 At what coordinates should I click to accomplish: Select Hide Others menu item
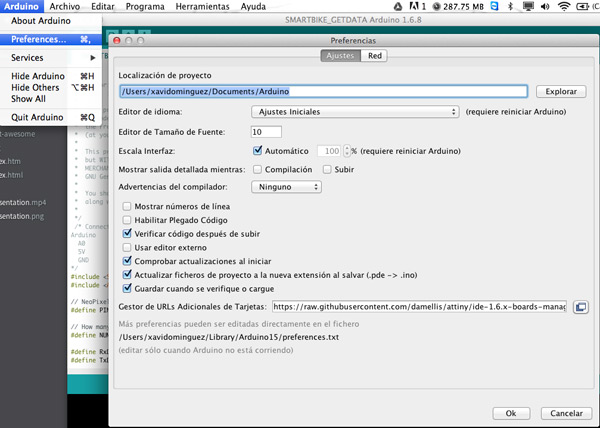51,88
